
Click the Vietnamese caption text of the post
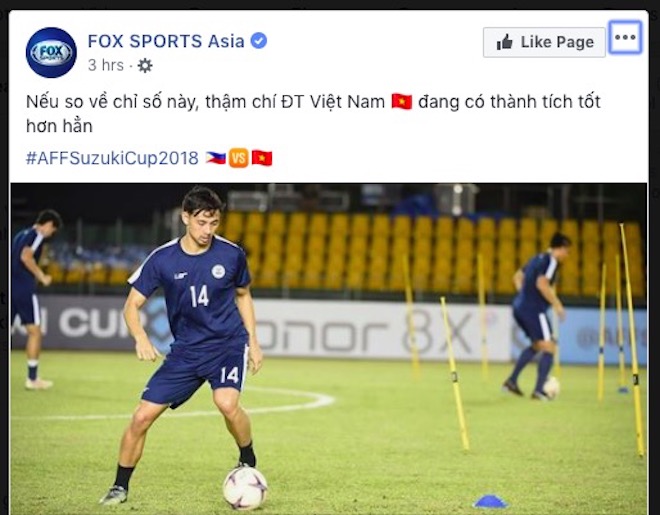(x=313, y=114)
